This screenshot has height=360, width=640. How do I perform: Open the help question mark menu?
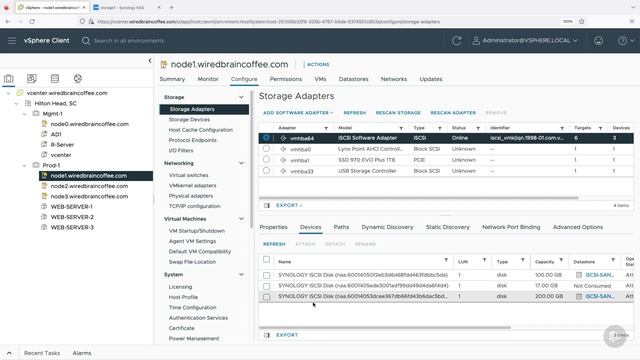coord(625,40)
